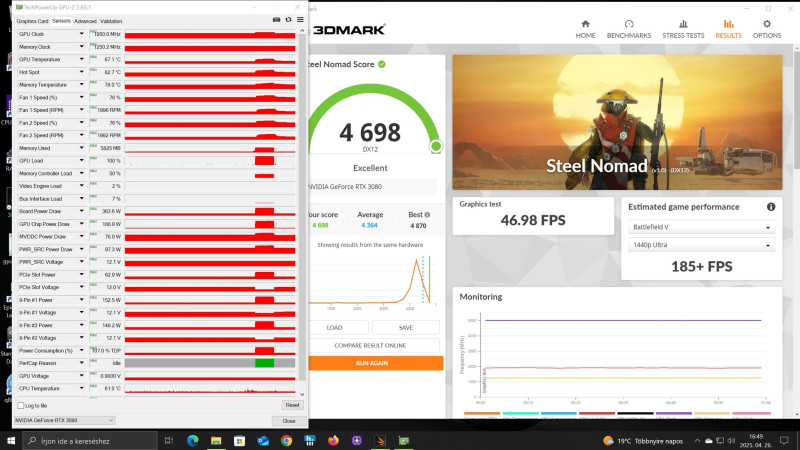Open 3DMark Benchmarks gauge icon

[x=629, y=24]
